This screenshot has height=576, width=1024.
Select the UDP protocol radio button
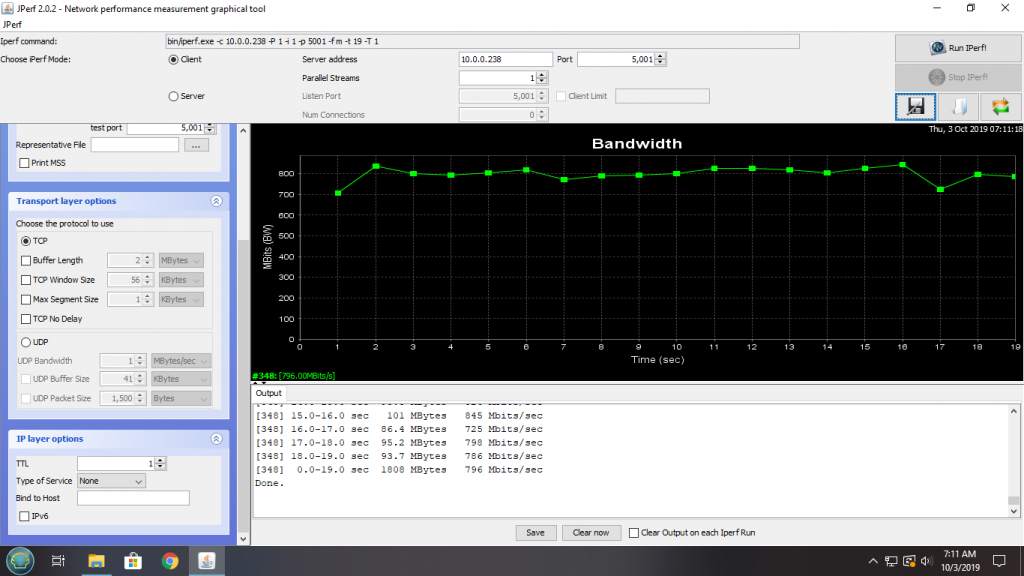point(26,342)
